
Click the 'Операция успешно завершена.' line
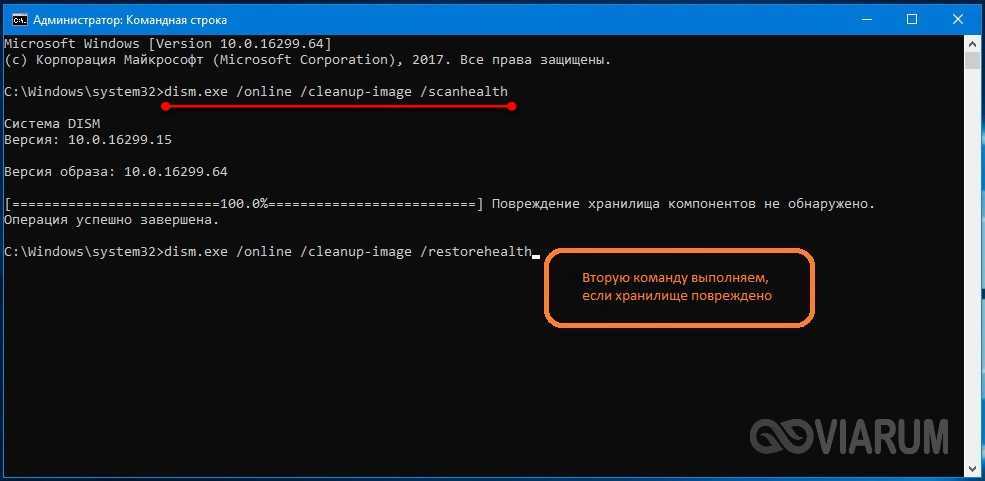111,219
